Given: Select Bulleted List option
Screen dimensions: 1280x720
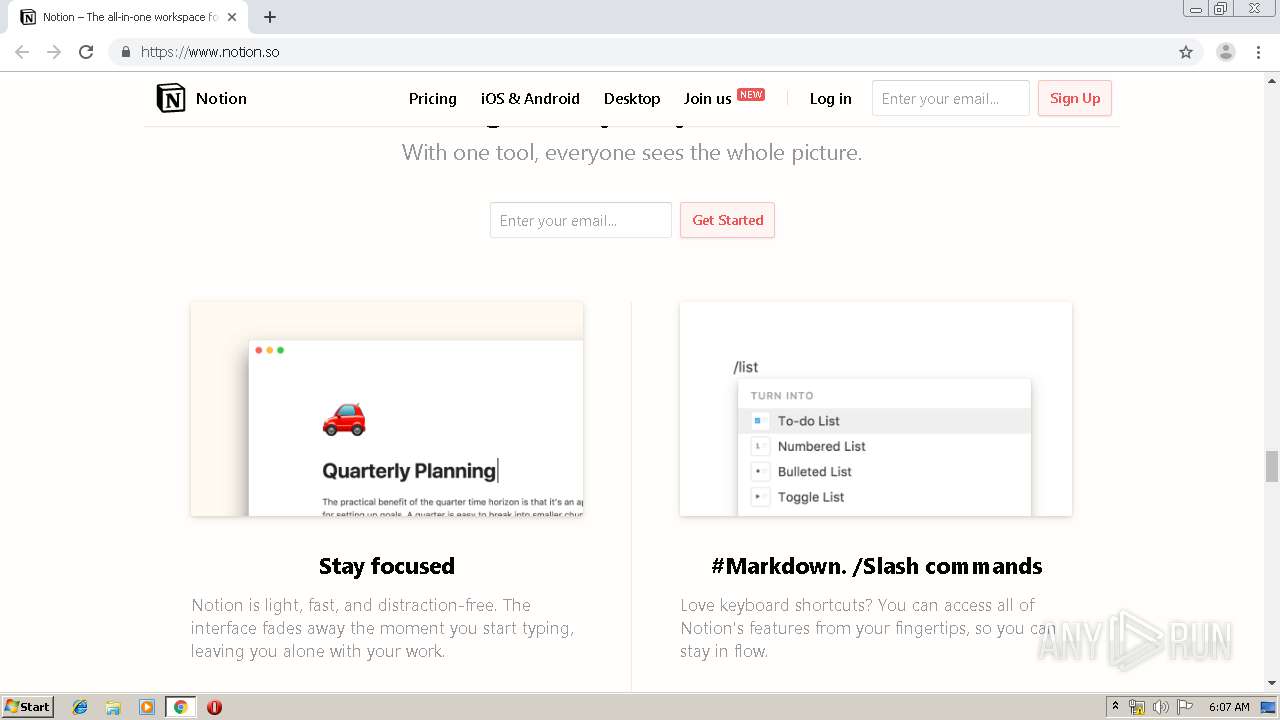Looking at the screenshot, I should point(884,471).
